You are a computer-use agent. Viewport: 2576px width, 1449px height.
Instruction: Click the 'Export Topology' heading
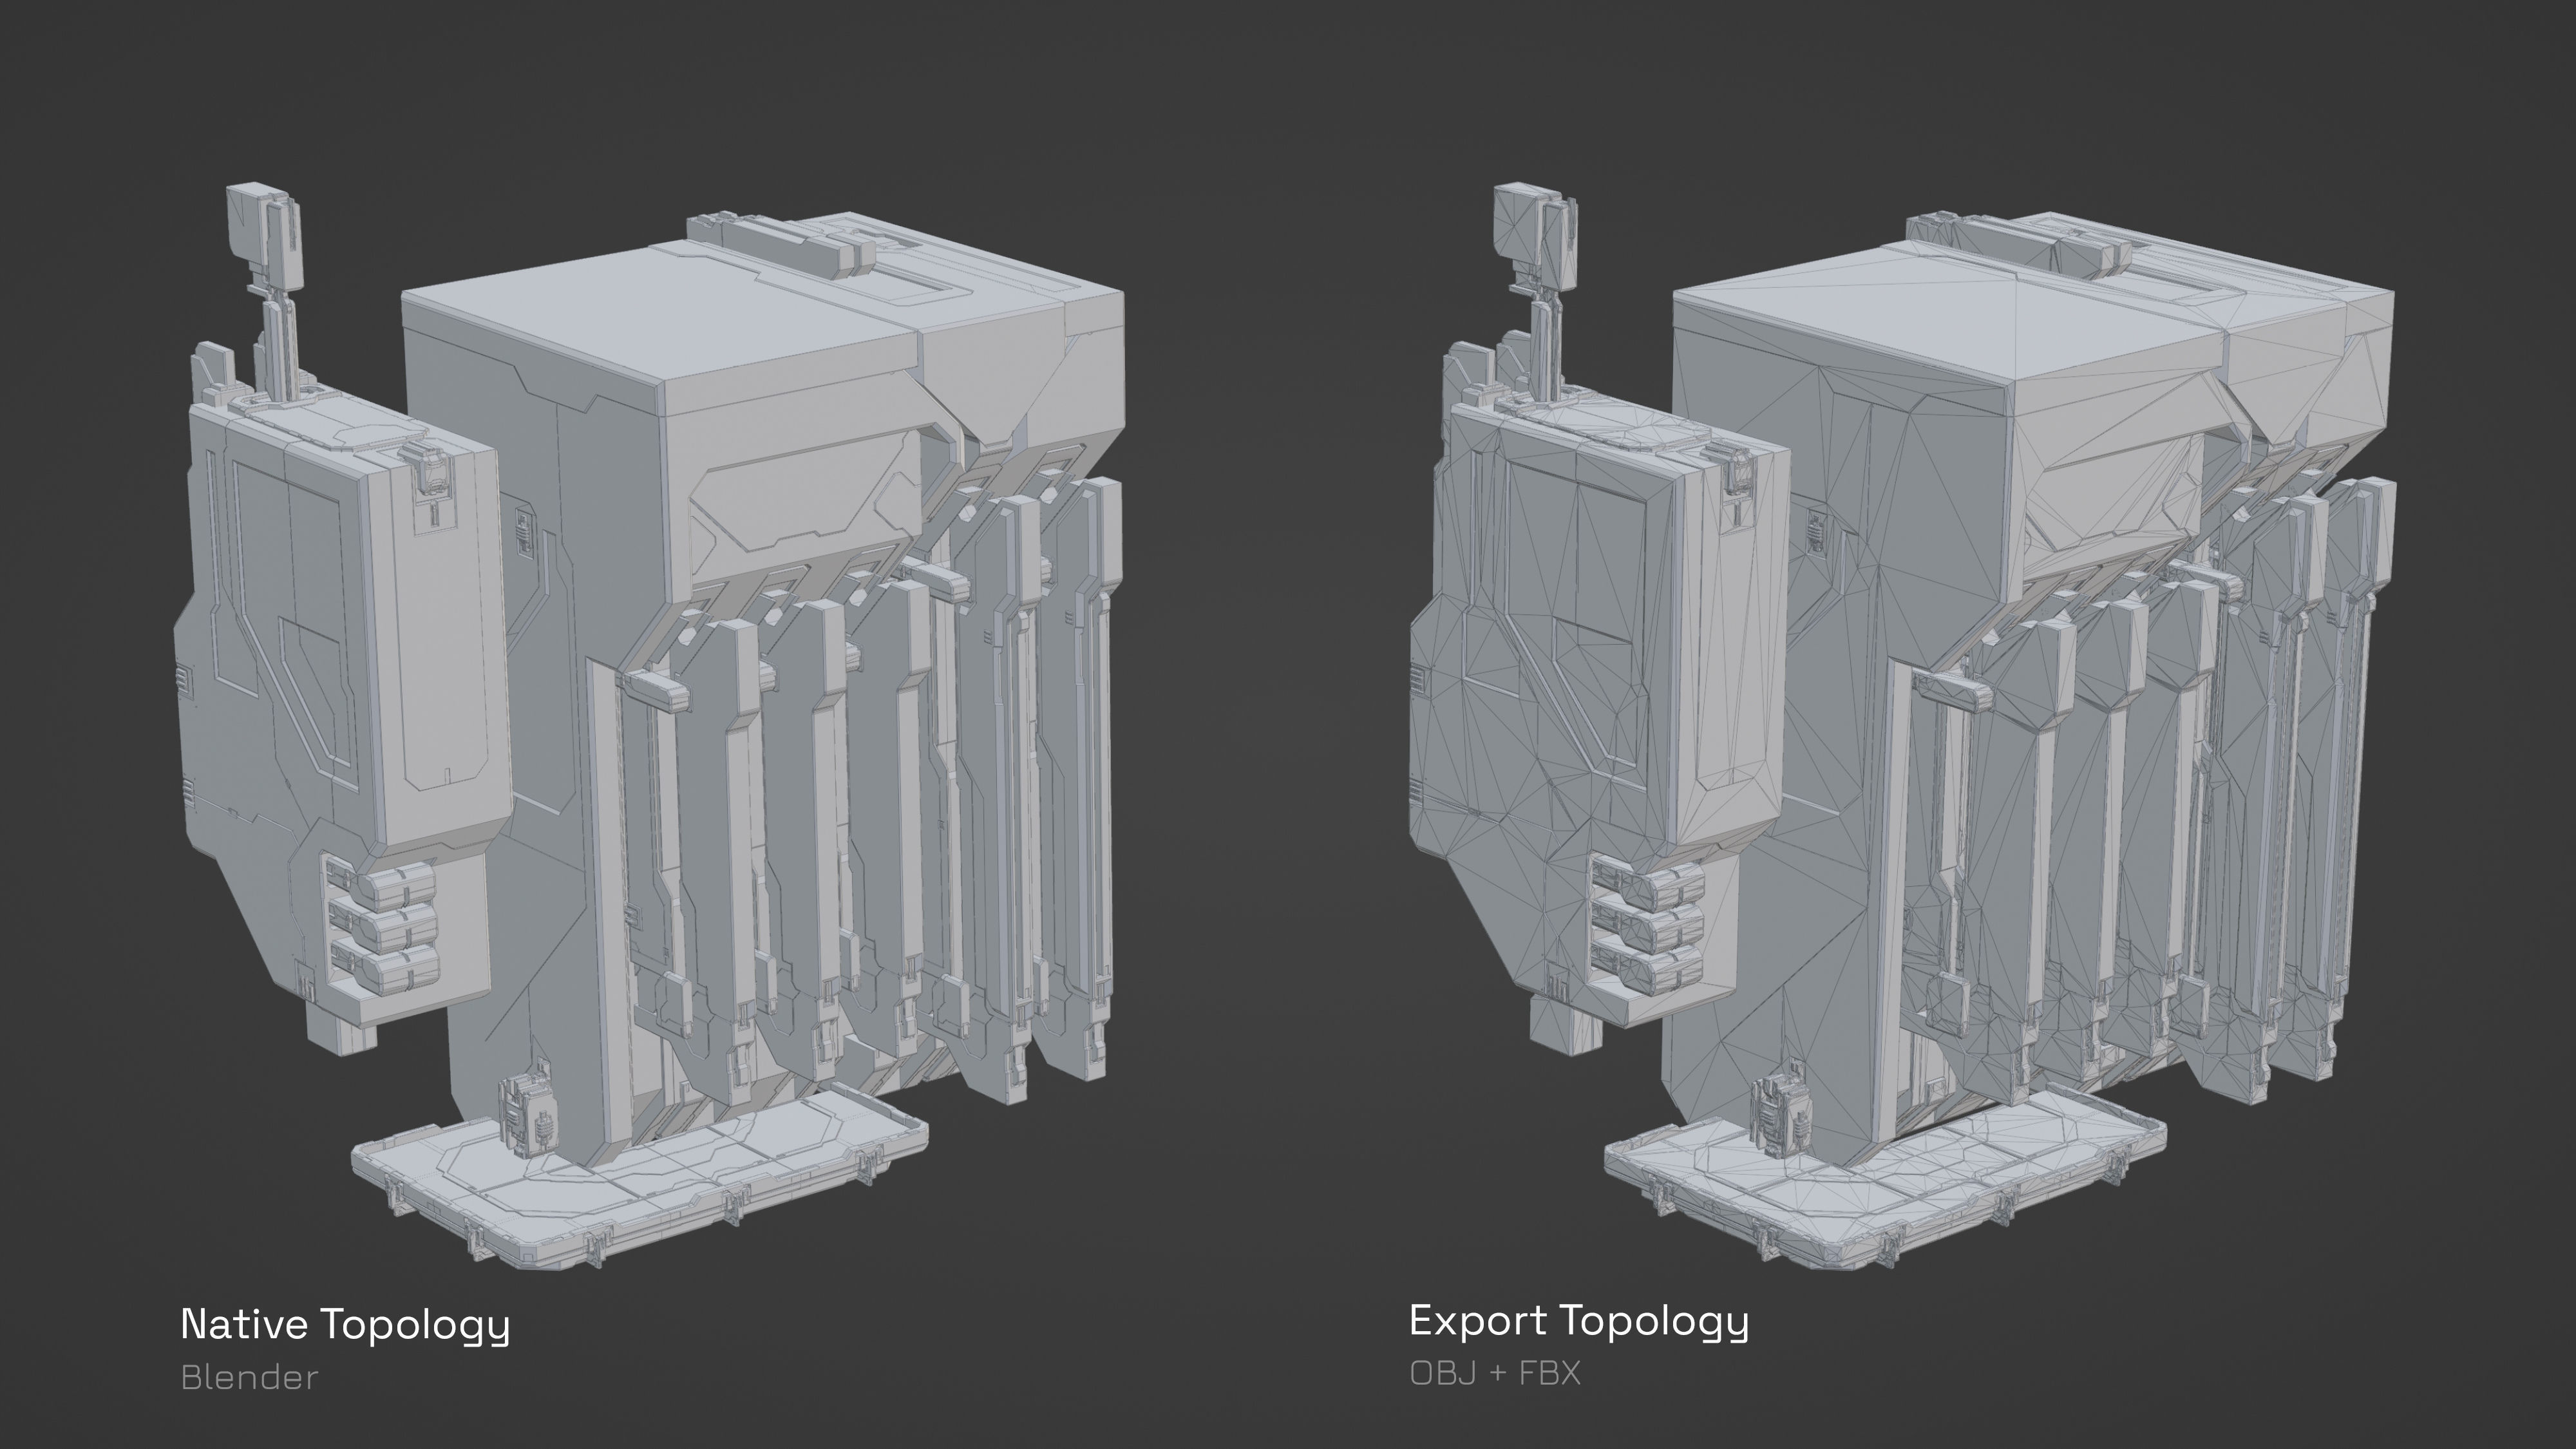click(x=1579, y=1322)
